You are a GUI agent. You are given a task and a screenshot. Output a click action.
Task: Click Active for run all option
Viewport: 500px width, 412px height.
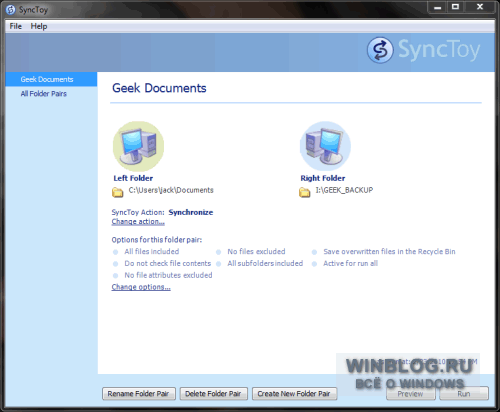click(350, 264)
